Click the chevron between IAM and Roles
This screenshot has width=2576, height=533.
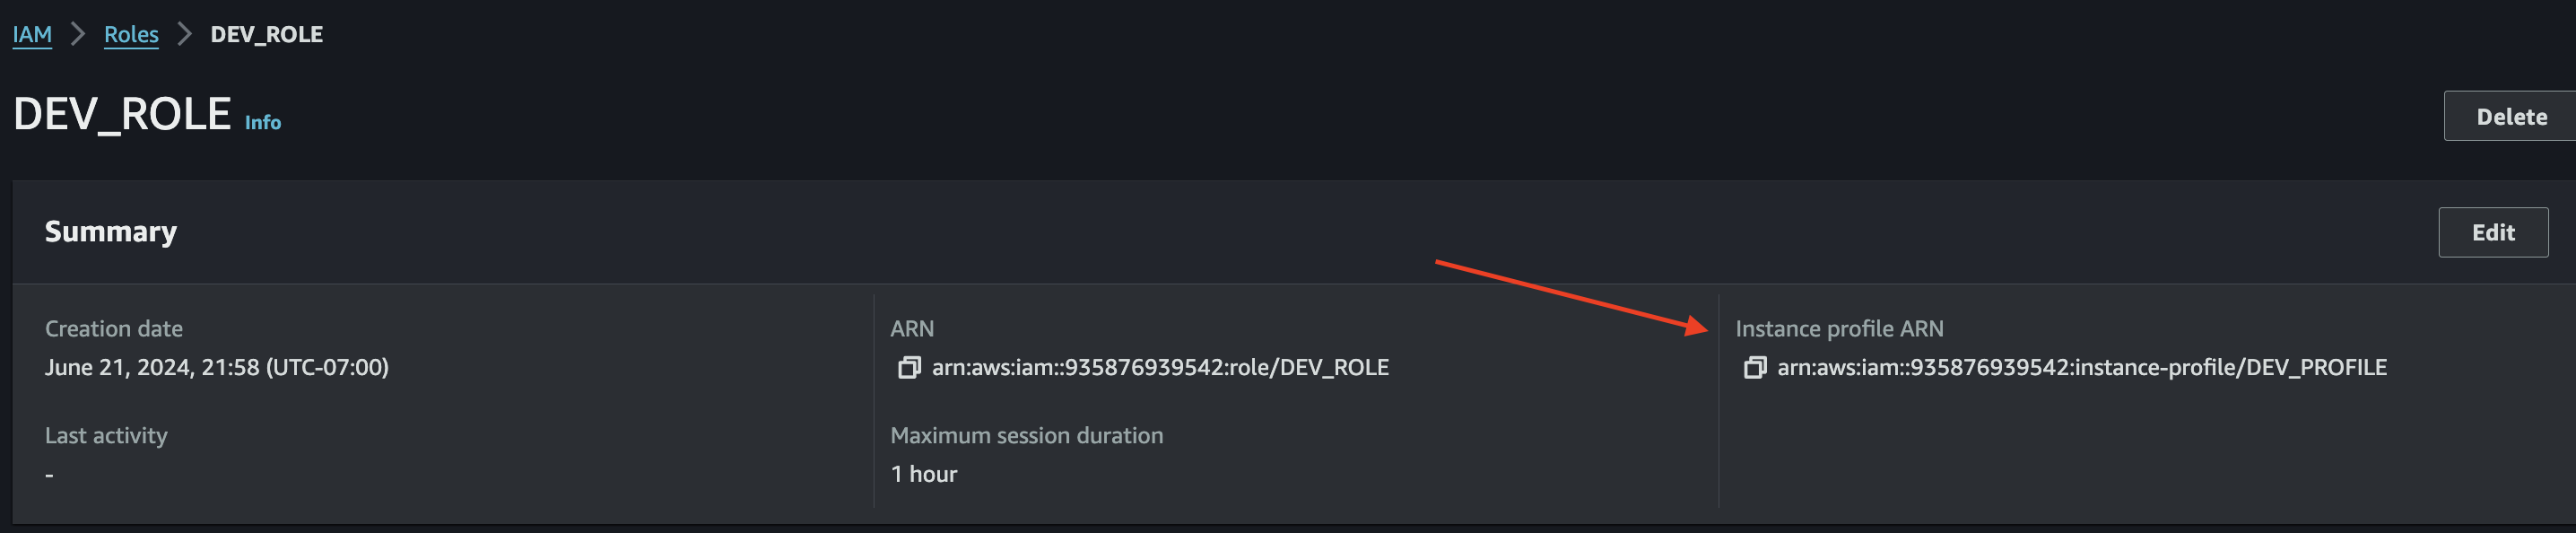(78, 34)
